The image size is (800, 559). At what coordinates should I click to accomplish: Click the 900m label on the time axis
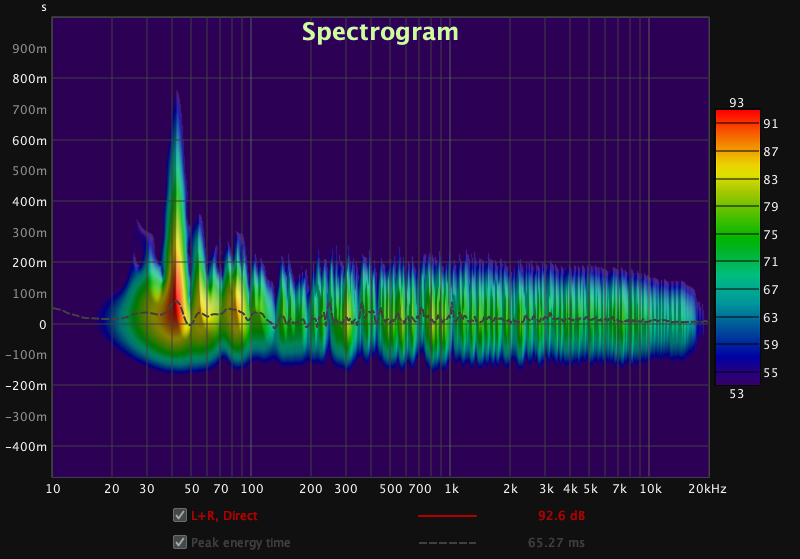pos(29,48)
